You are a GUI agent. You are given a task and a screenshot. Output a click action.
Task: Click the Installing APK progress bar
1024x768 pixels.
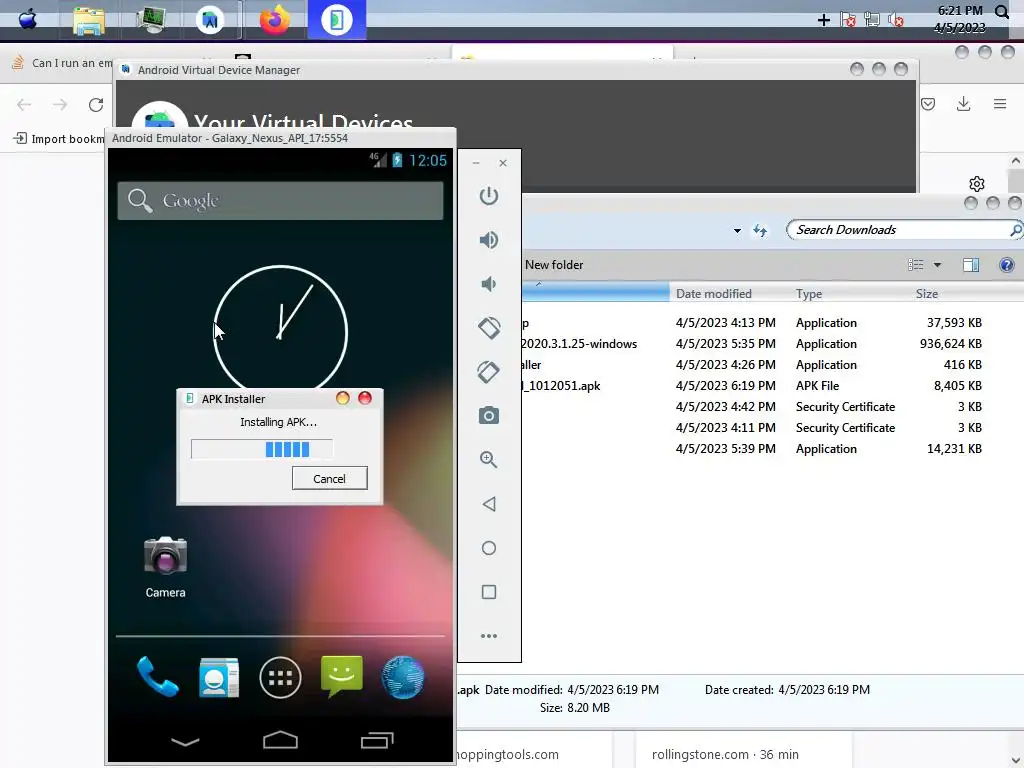tap(262, 449)
